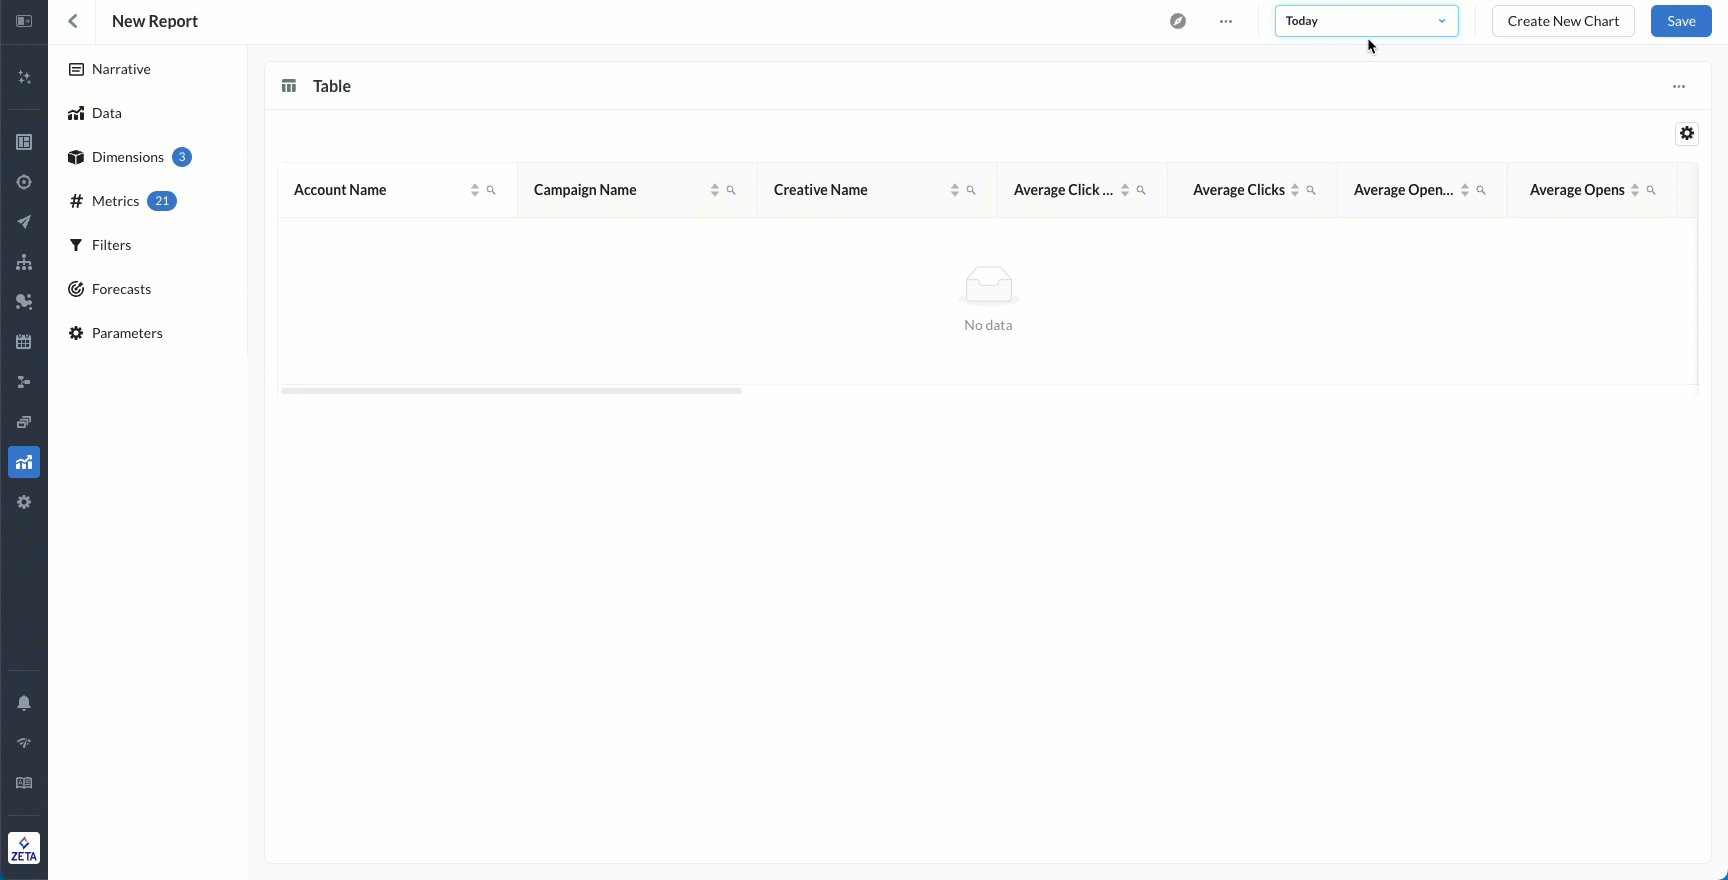Open the settings gear in left rail
The width and height of the screenshot is (1728, 880).
click(x=24, y=502)
